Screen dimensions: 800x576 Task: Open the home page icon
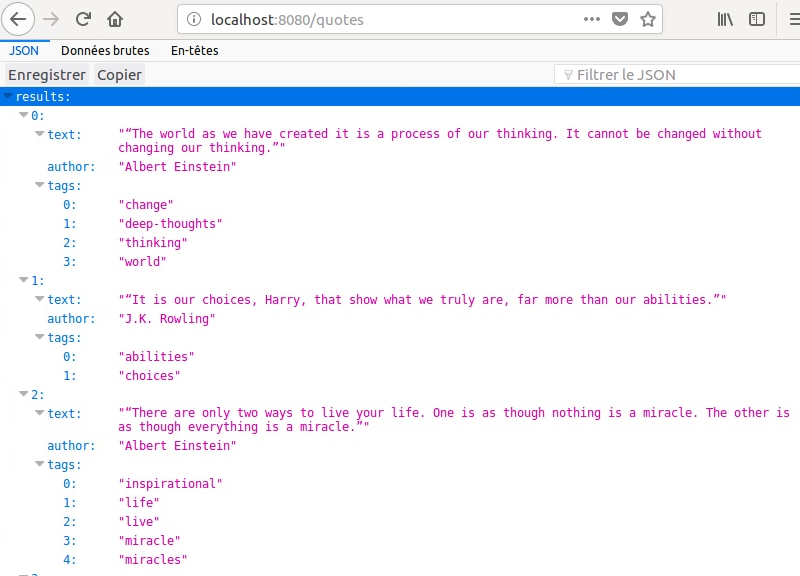[115, 19]
